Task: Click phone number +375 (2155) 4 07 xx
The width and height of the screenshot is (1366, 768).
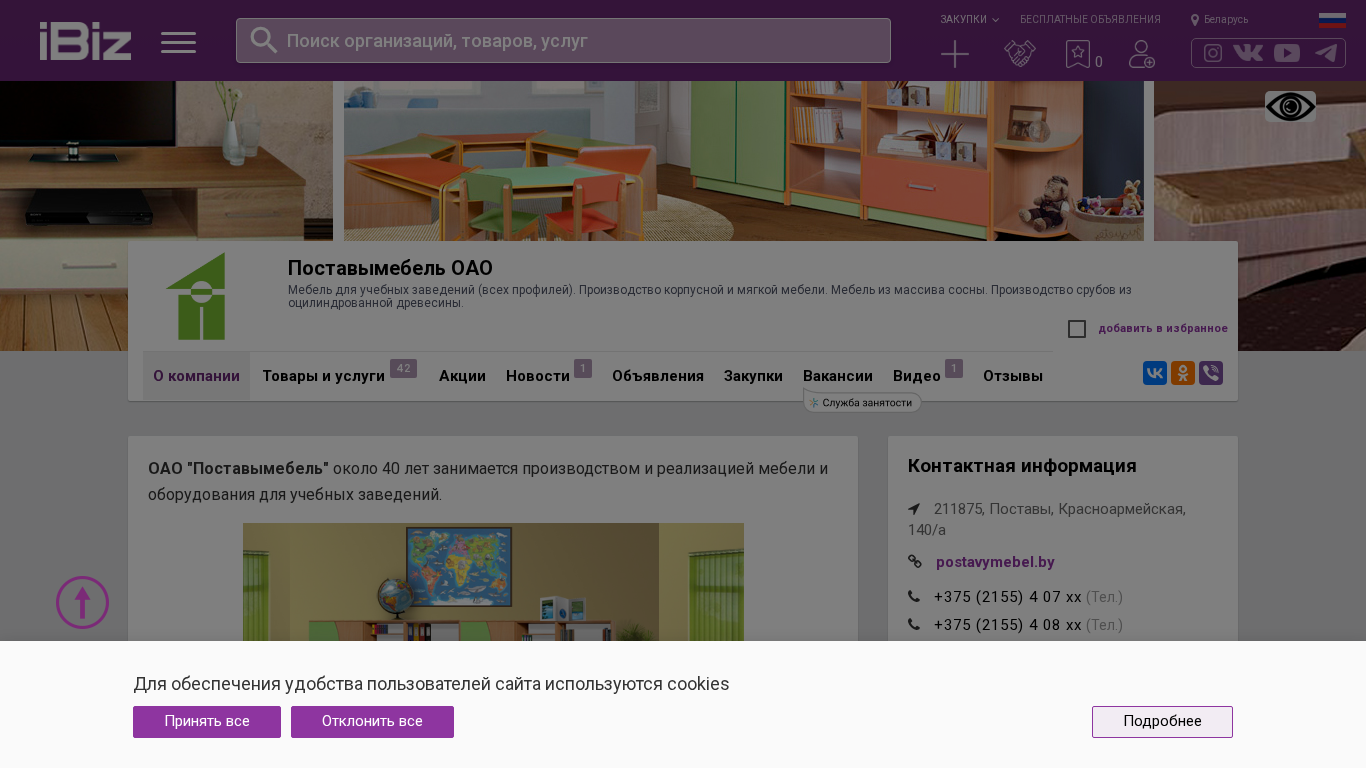Action: (x=1008, y=597)
